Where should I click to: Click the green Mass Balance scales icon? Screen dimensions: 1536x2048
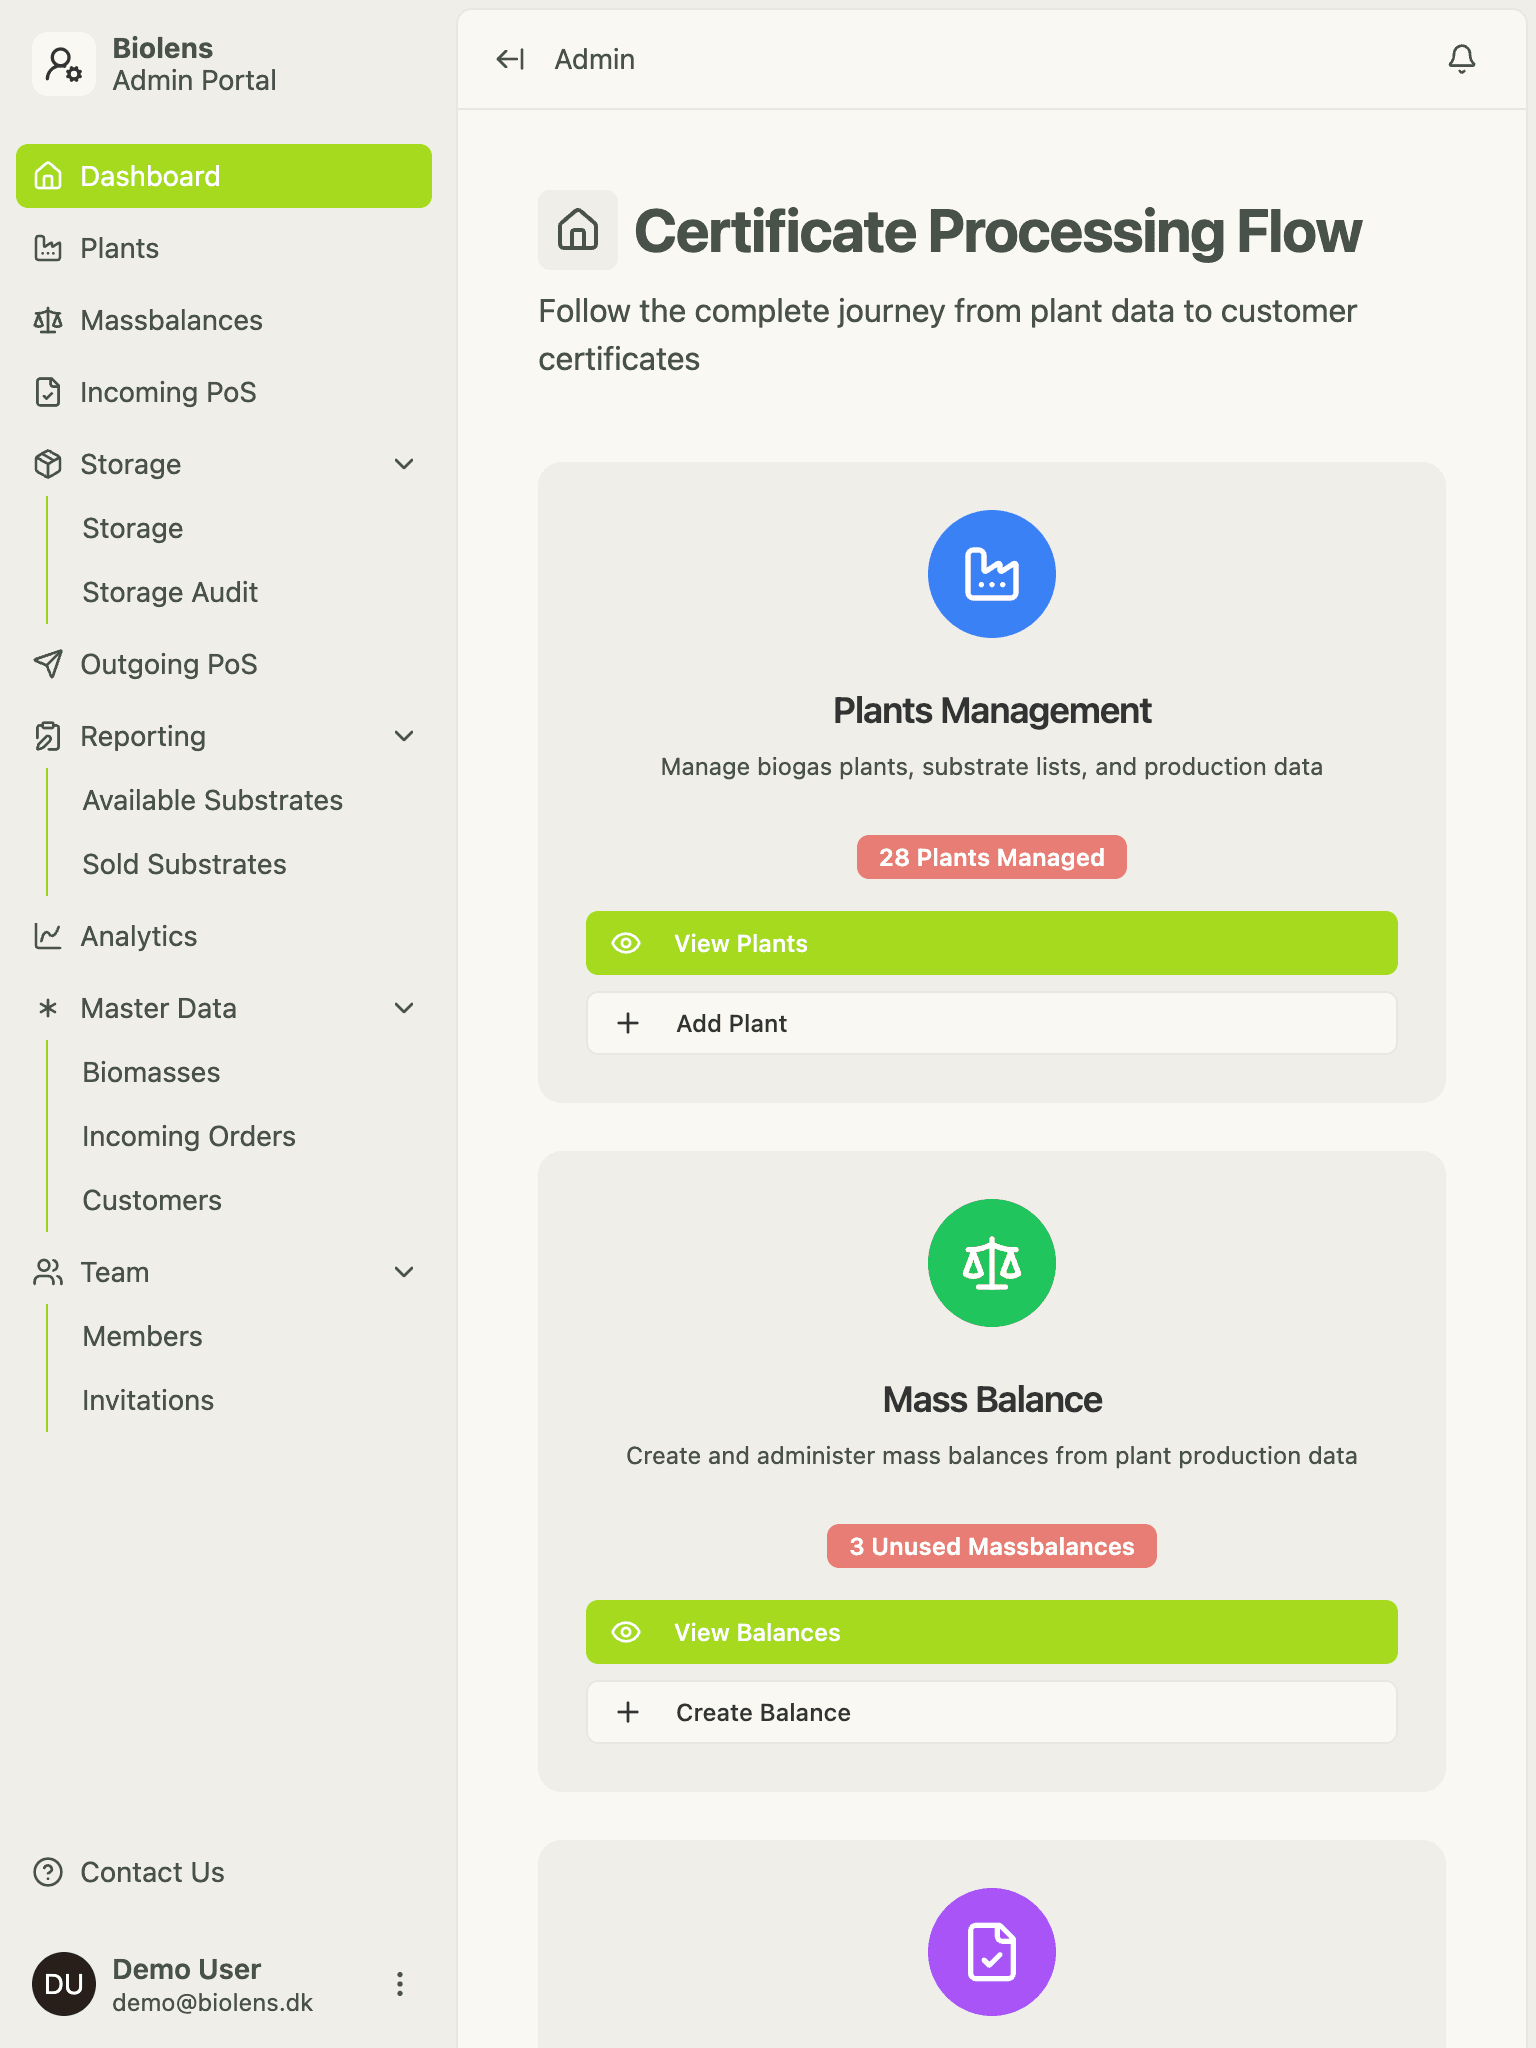point(991,1263)
